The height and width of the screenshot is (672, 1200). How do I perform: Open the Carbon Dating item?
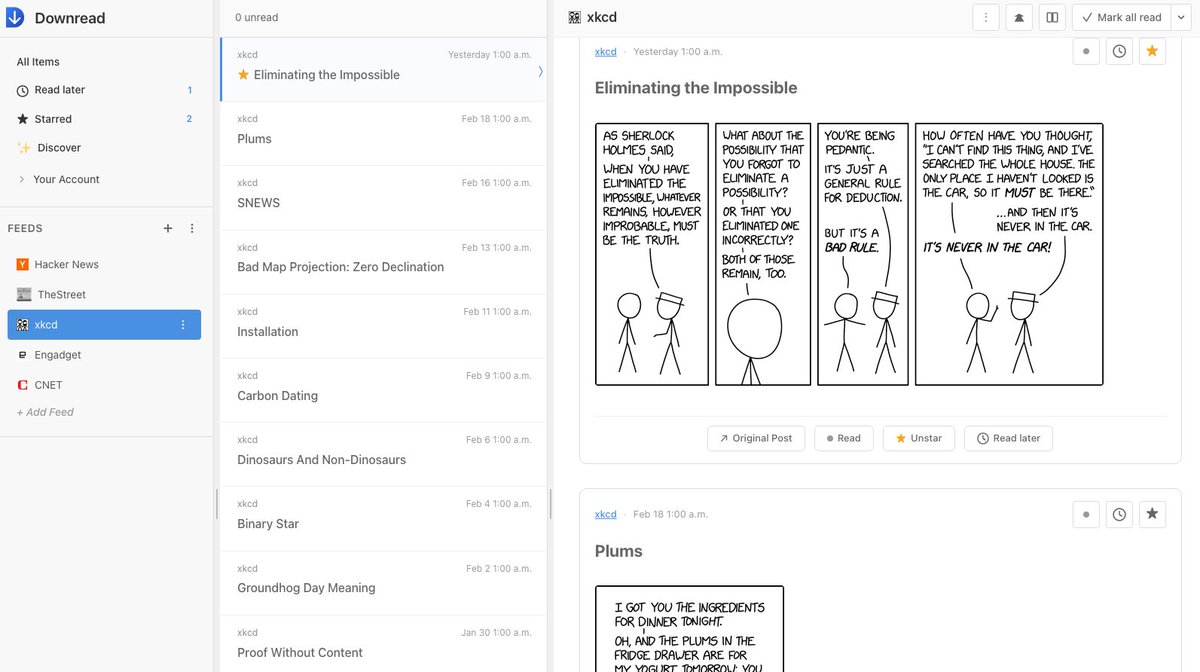384,390
